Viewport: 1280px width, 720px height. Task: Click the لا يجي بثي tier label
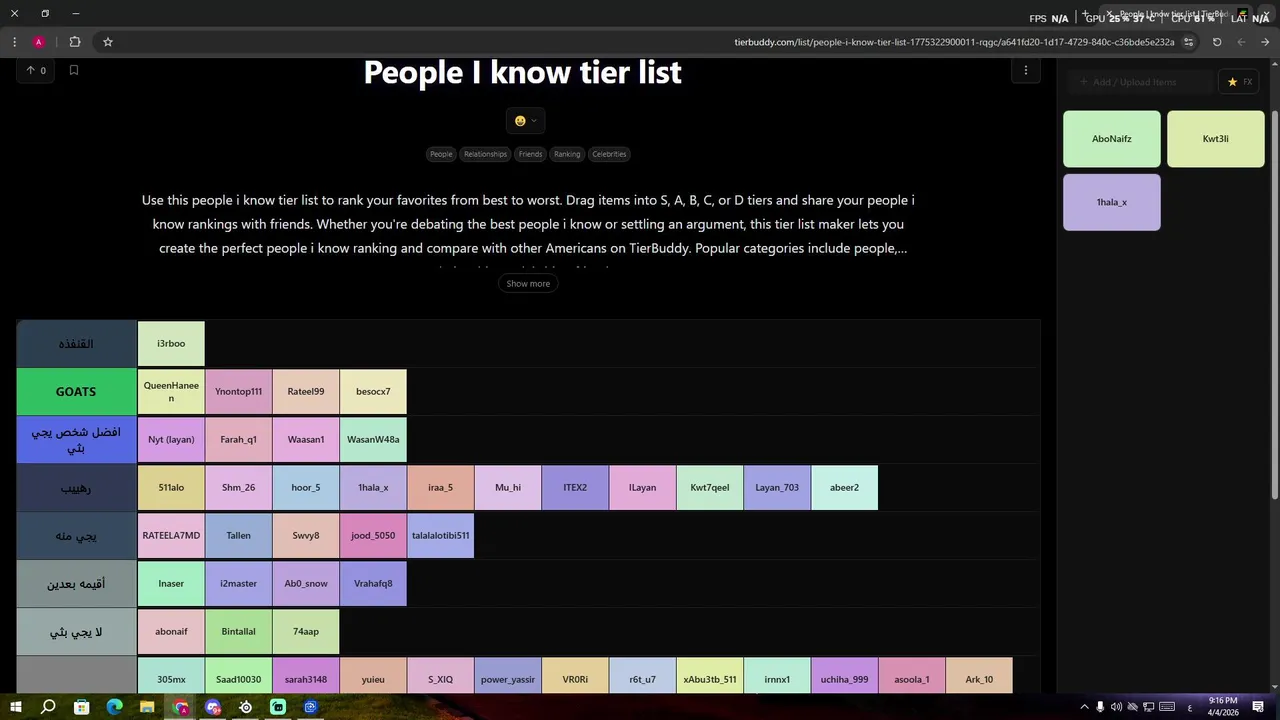click(76, 632)
